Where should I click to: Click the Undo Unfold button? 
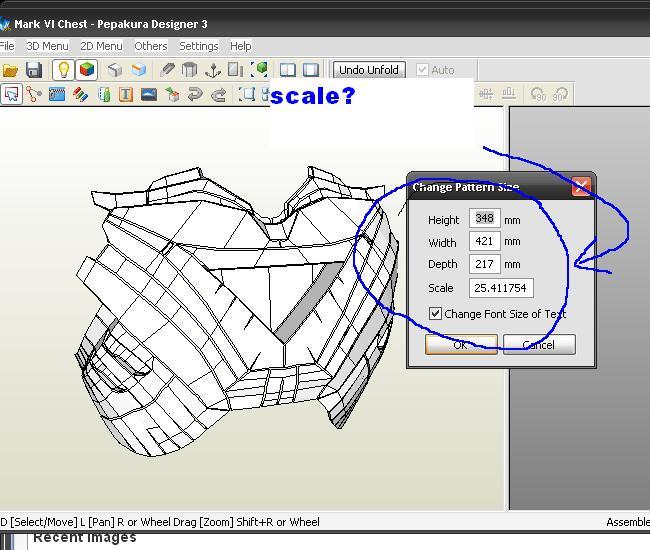pos(369,70)
